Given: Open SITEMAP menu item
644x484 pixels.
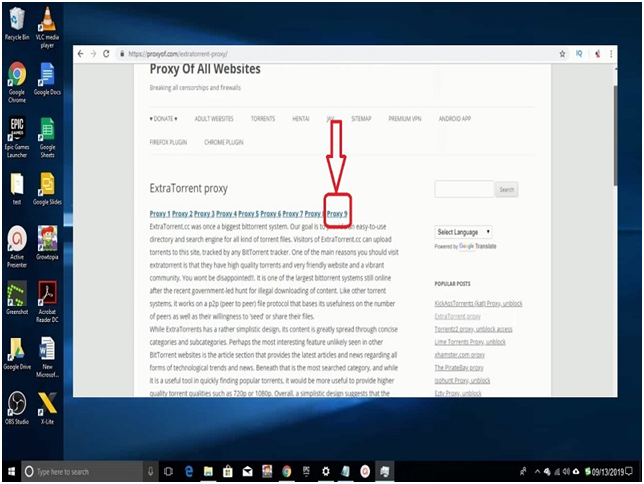Looking at the screenshot, I should (x=361, y=119).
